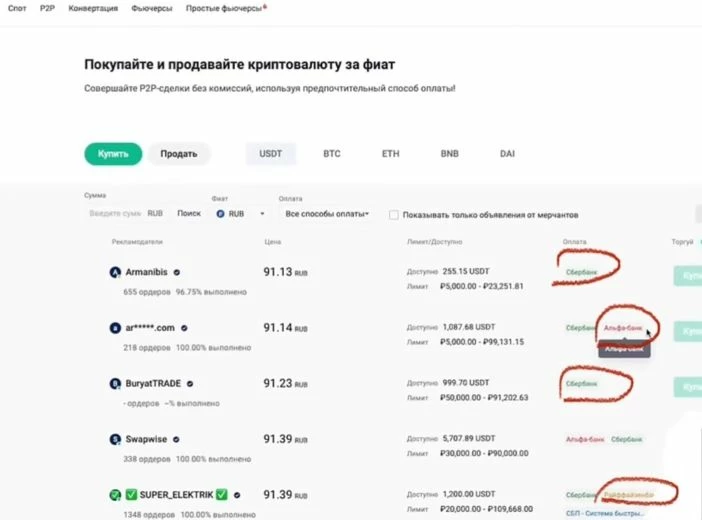Click available amount 255.15 USDT
Image resolution: width=702 pixels, height=520 pixels.
click(x=466, y=271)
